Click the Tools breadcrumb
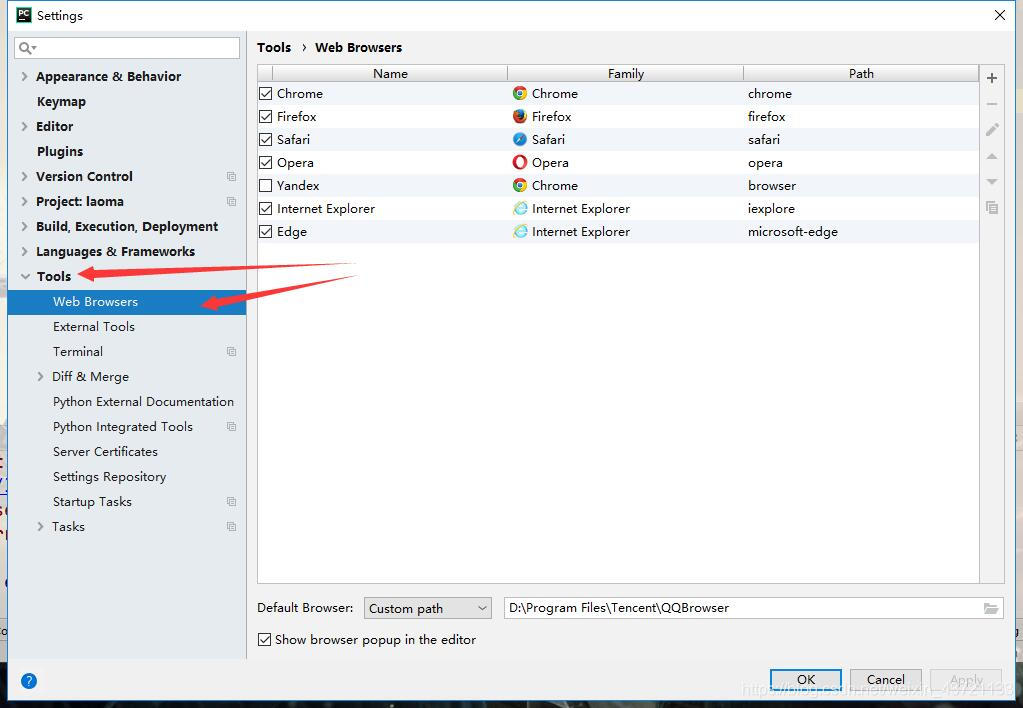The image size is (1023, 708). (x=274, y=47)
